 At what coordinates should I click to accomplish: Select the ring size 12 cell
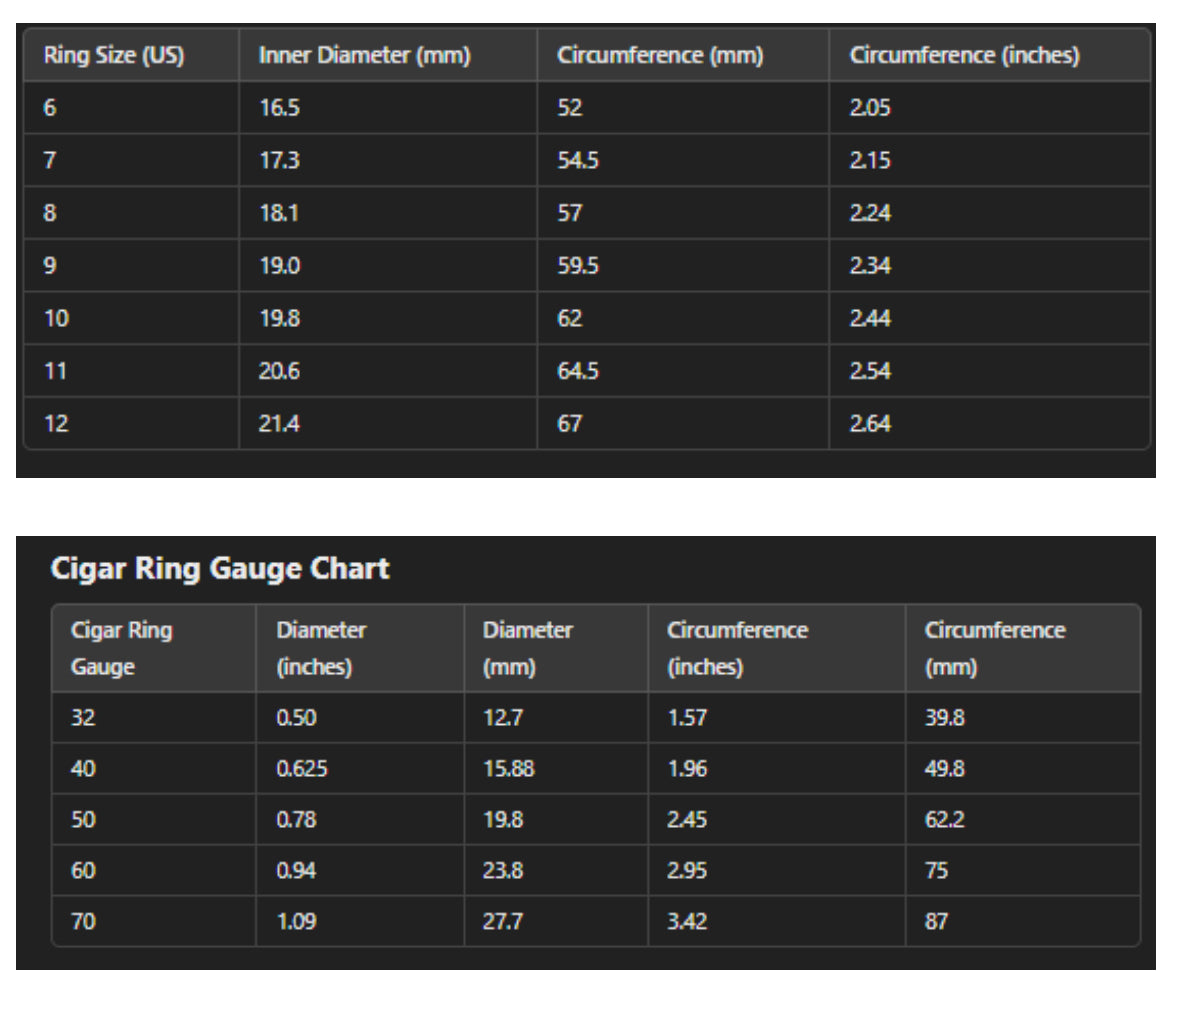(56, 424)
